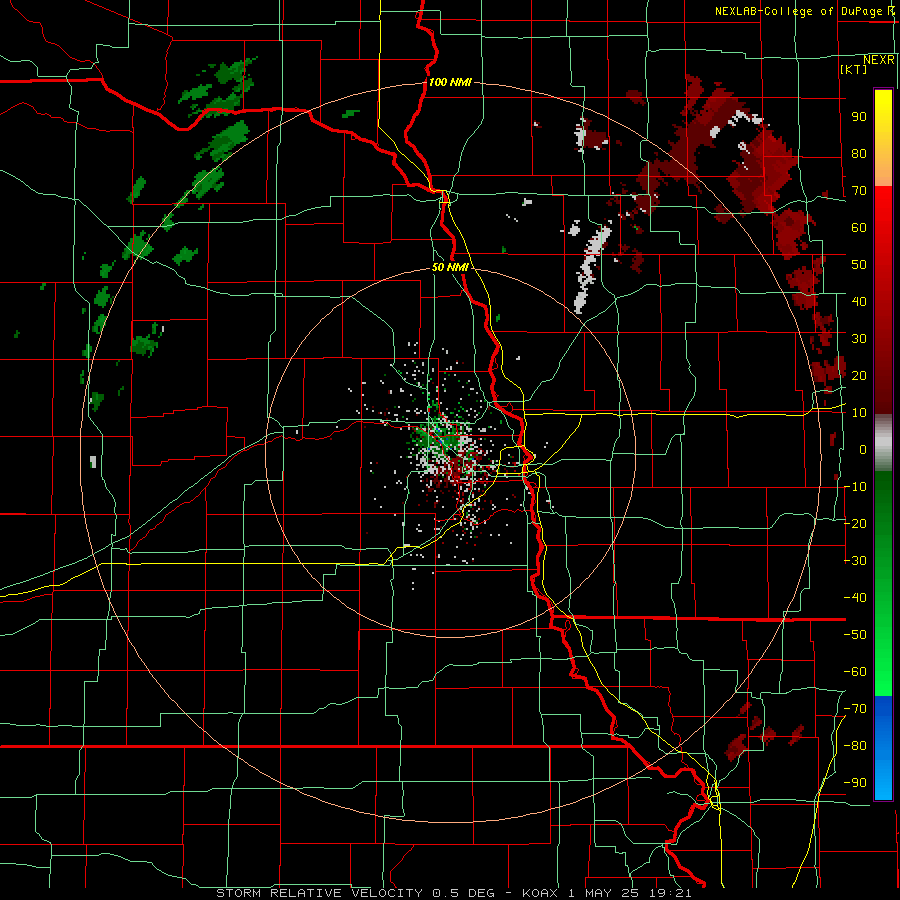Image resolution: width=900 pixels, height=900 pixels.
Task: Click the -50 value on the velocity scale
Action: pos(855,634)
